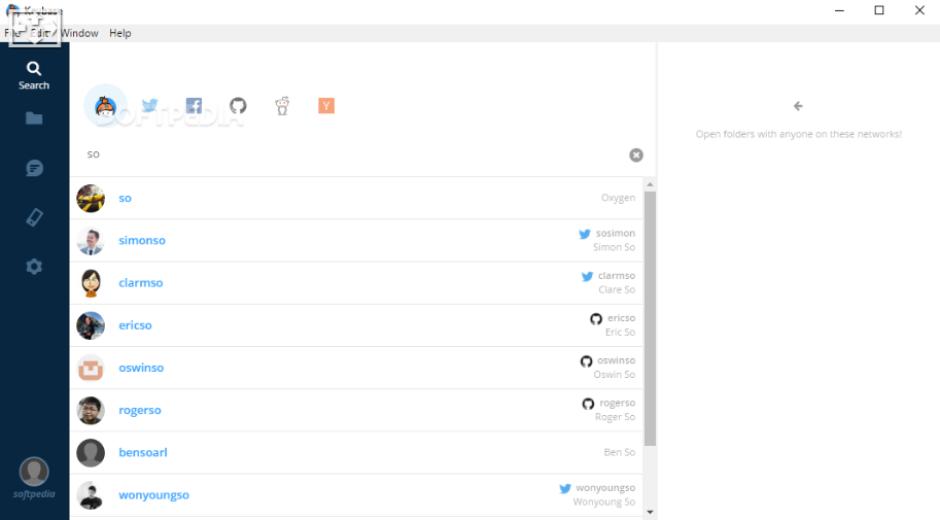Click the 'Eric So' full name

point(620,332)
